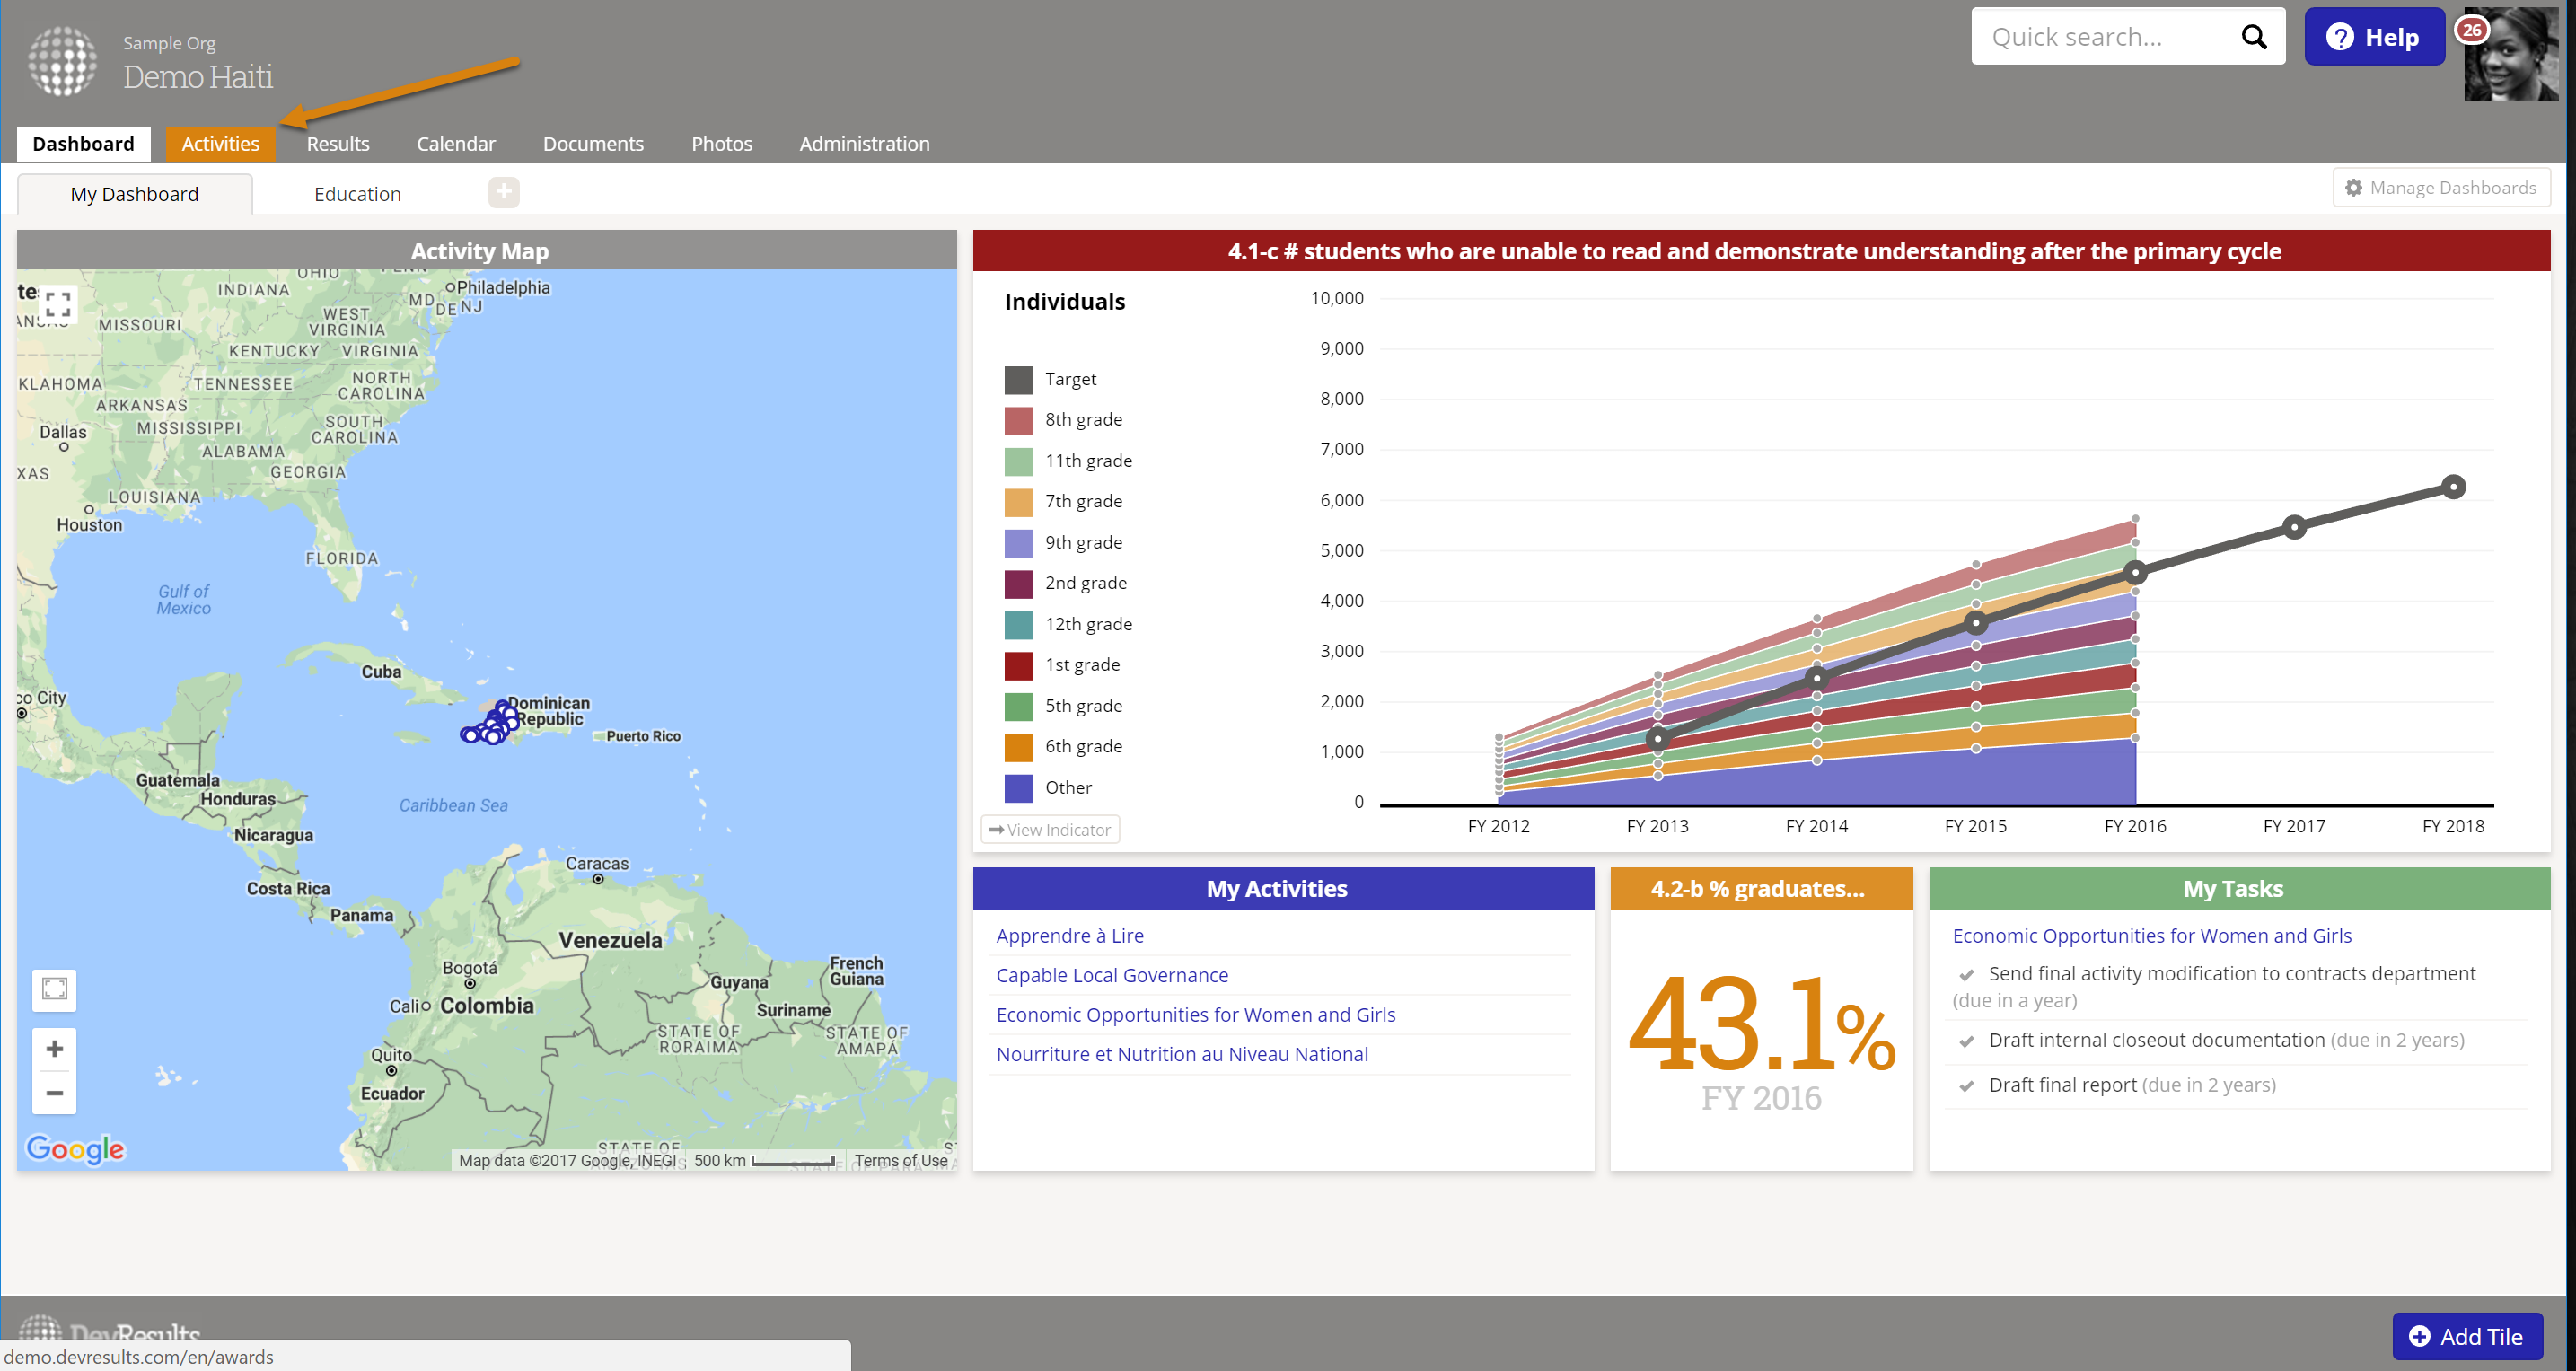Open the Apprendre à Lire activity link
Image resolution: width=2576 pixels, height=1371 pixels.
click(1069, 936)
